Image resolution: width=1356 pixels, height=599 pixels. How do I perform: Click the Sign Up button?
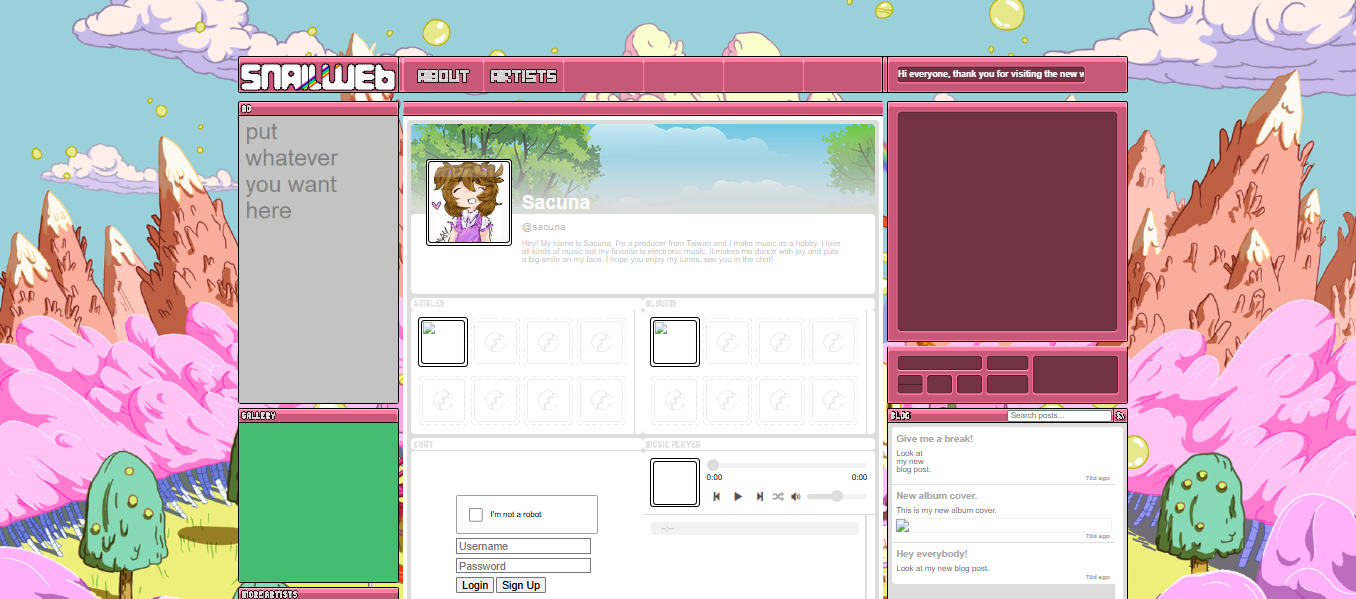[520, 585]
